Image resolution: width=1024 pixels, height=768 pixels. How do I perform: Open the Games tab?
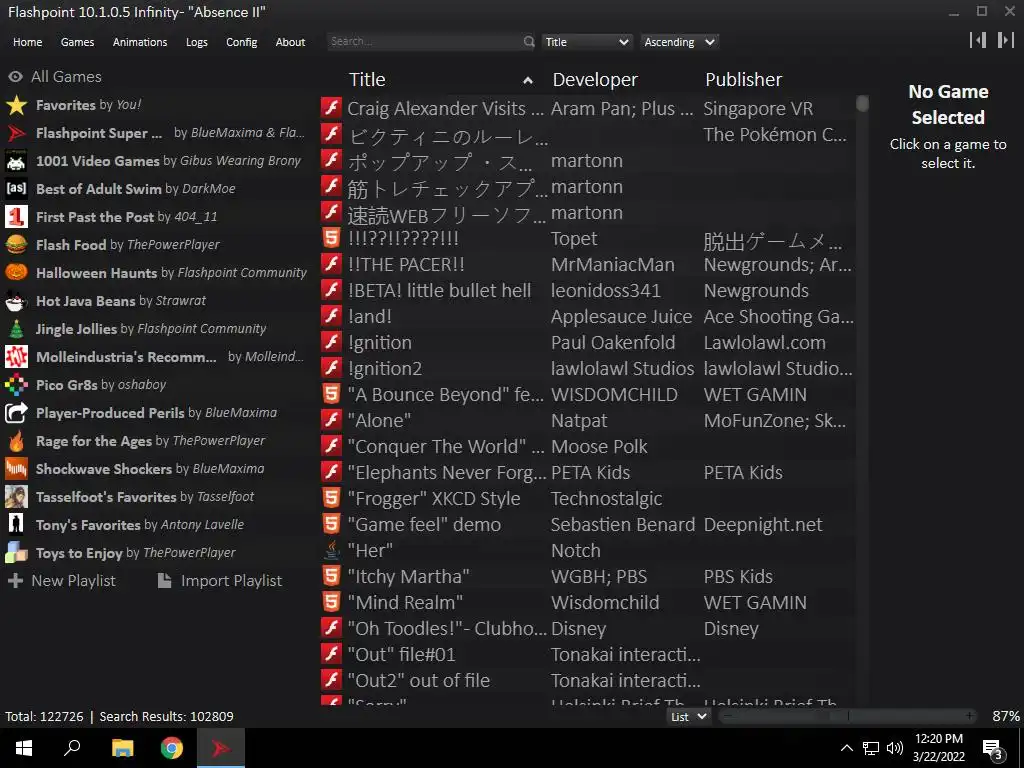pos(77,42)
